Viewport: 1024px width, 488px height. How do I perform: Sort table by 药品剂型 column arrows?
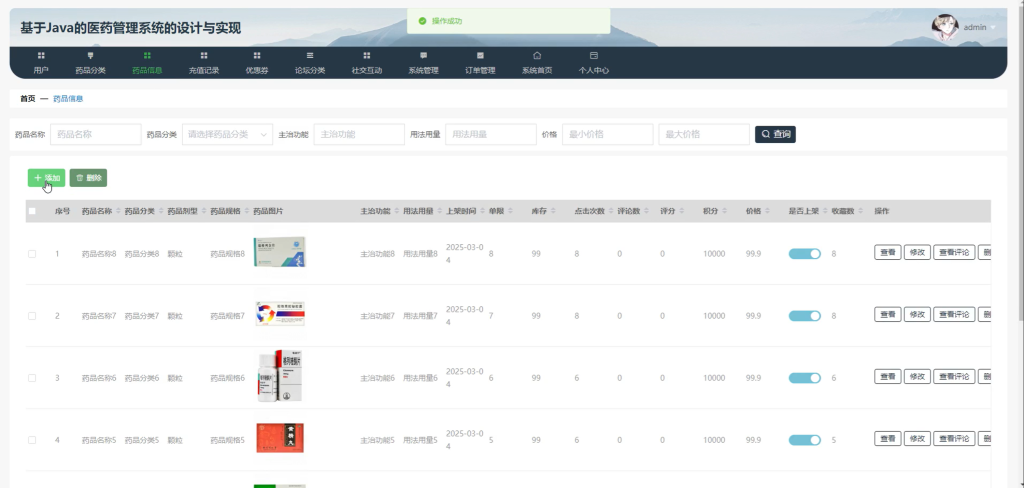(204, 211)
